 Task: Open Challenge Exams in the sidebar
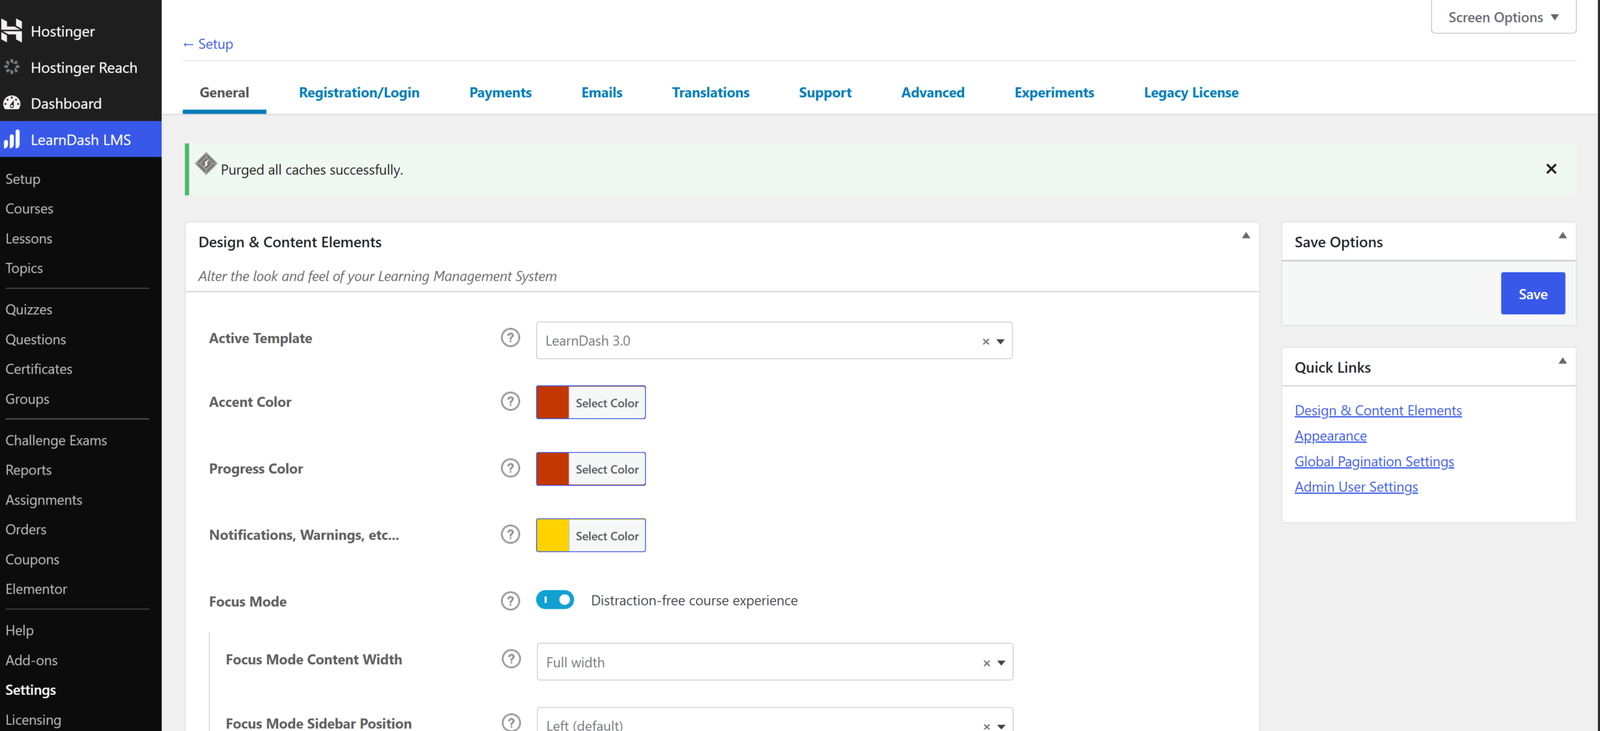tap(56, 440)
